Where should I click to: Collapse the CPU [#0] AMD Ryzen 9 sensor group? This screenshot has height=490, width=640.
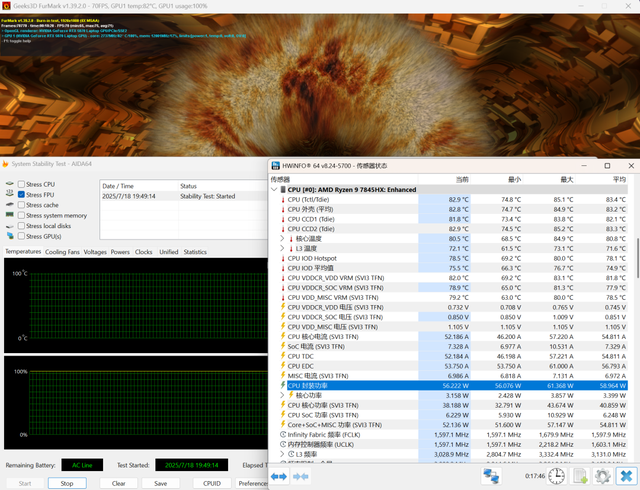pyautogui.click(x=274, y=189)
